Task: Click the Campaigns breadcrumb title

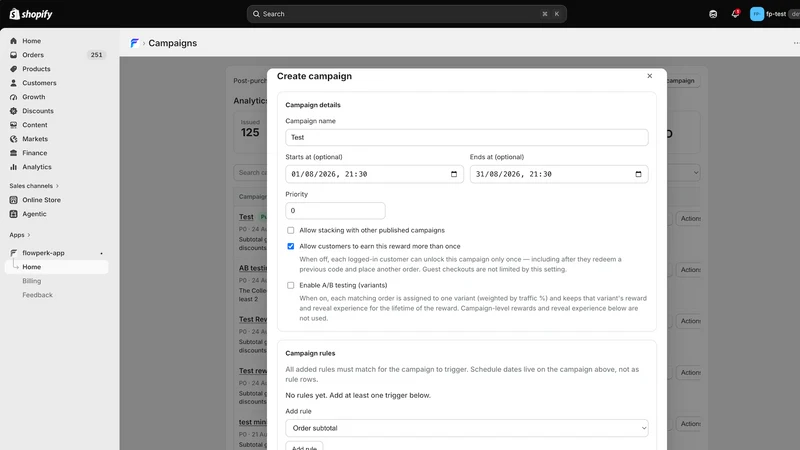Action: 172,43
